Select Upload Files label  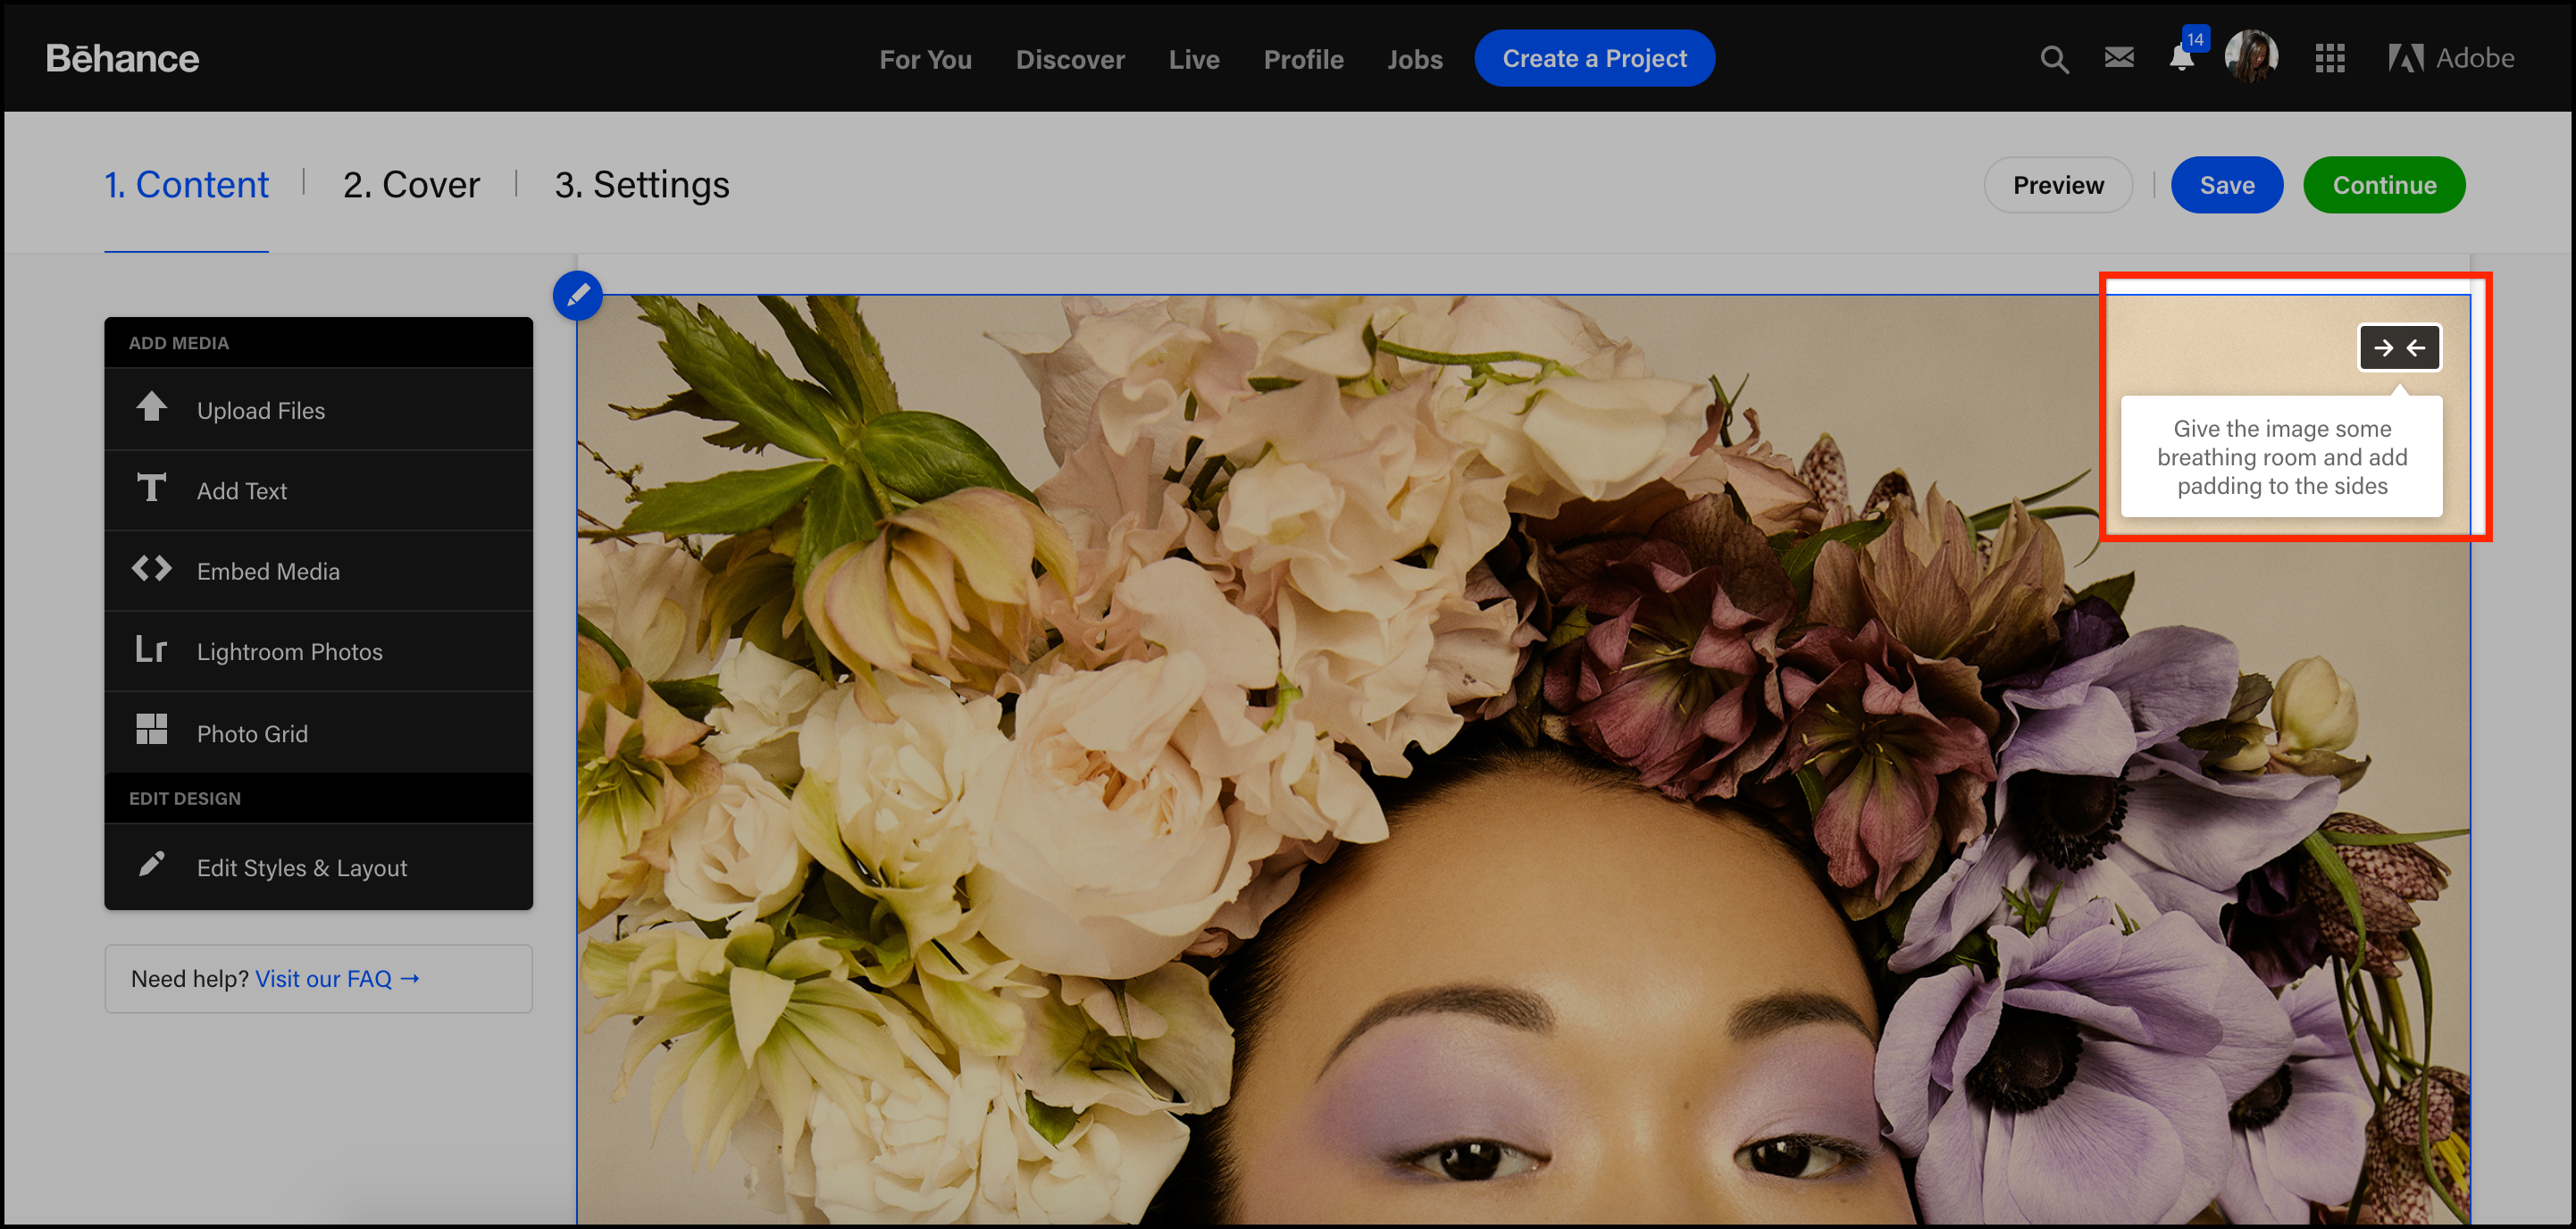pos(261,411)
